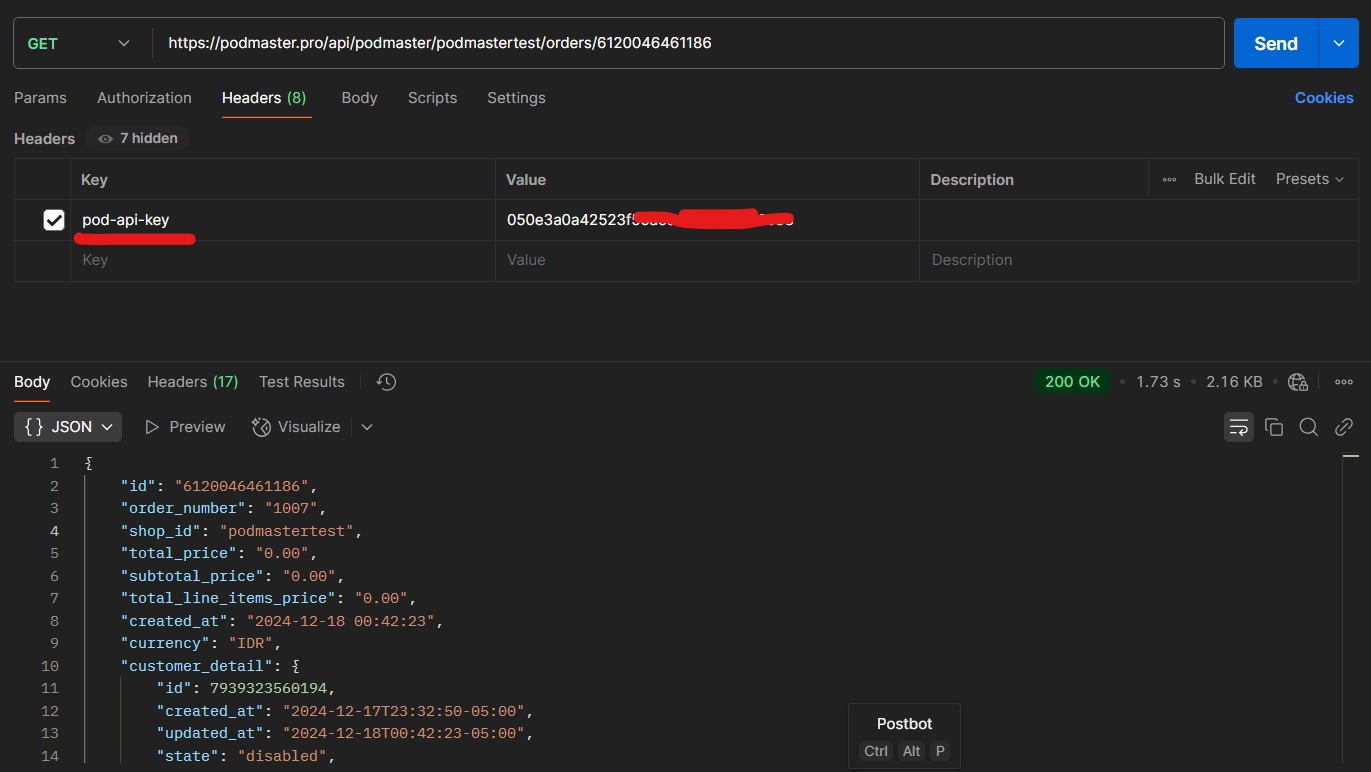Click the "shop_id" podmastertest line
The width and height of the screenshot is (1371, 772).
(241, 531)
